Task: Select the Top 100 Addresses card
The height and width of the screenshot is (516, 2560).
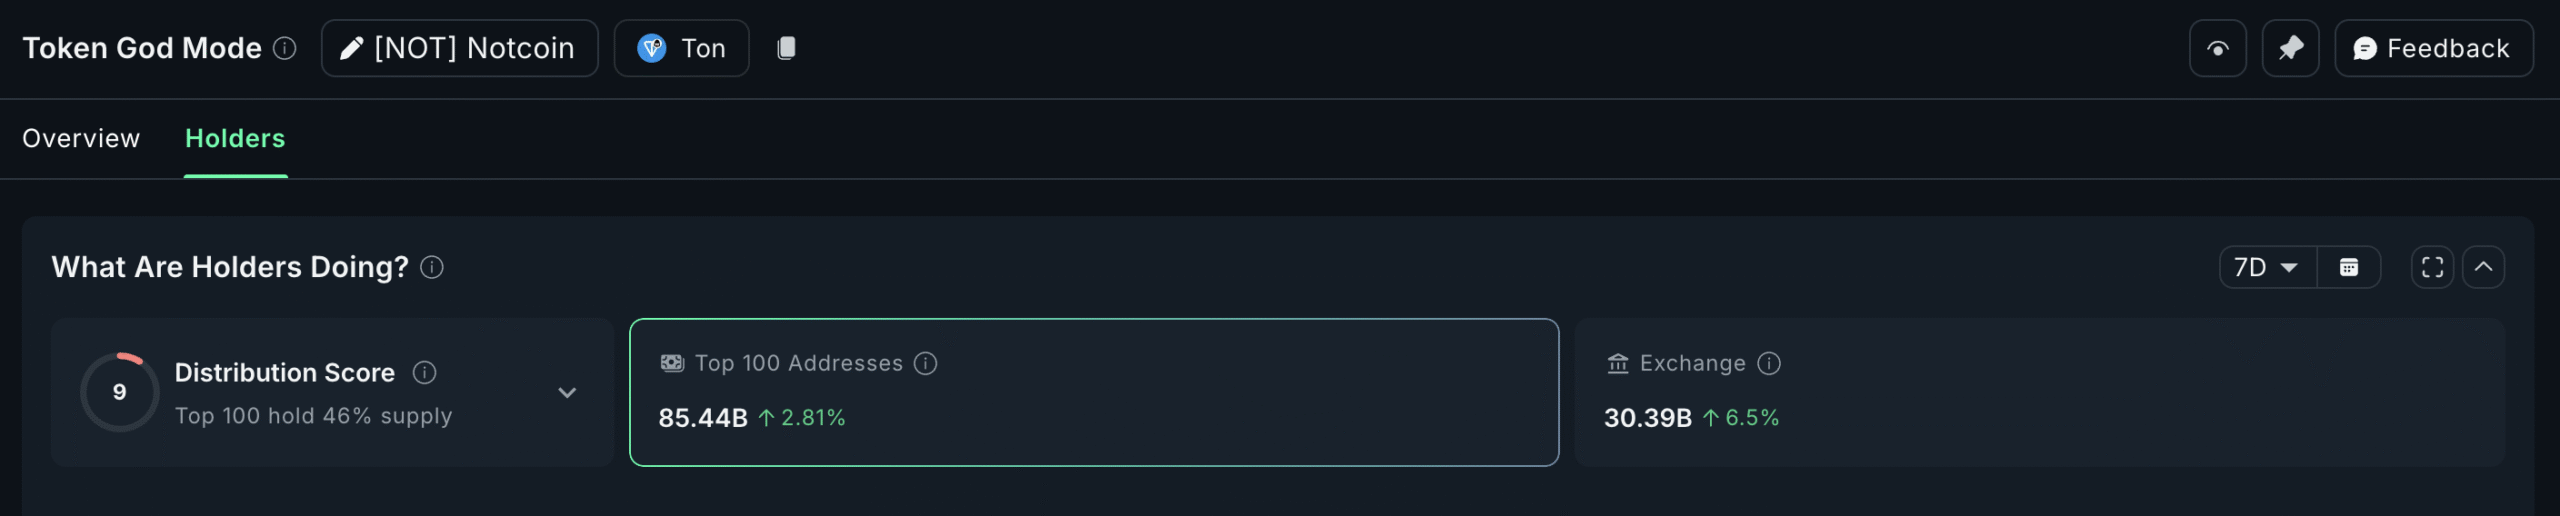Action: coord(1093,392)
